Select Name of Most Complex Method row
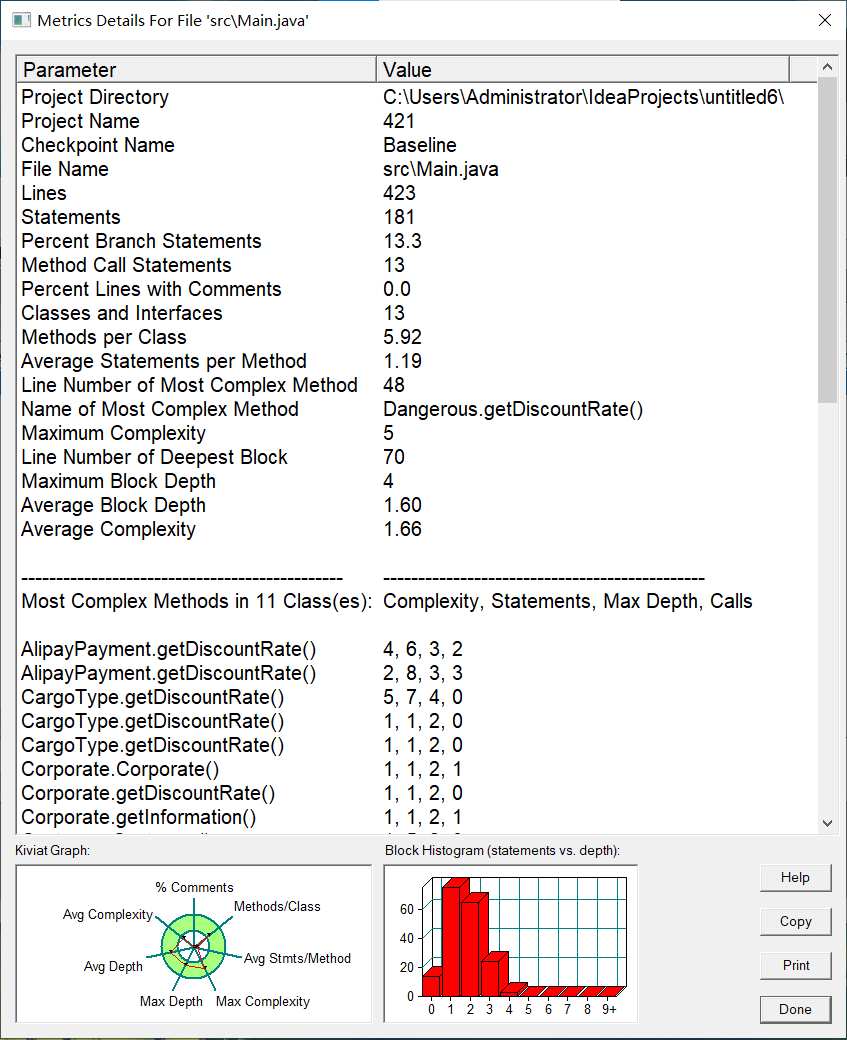Viewport: 847px width, 1040px height. (417, 409)
